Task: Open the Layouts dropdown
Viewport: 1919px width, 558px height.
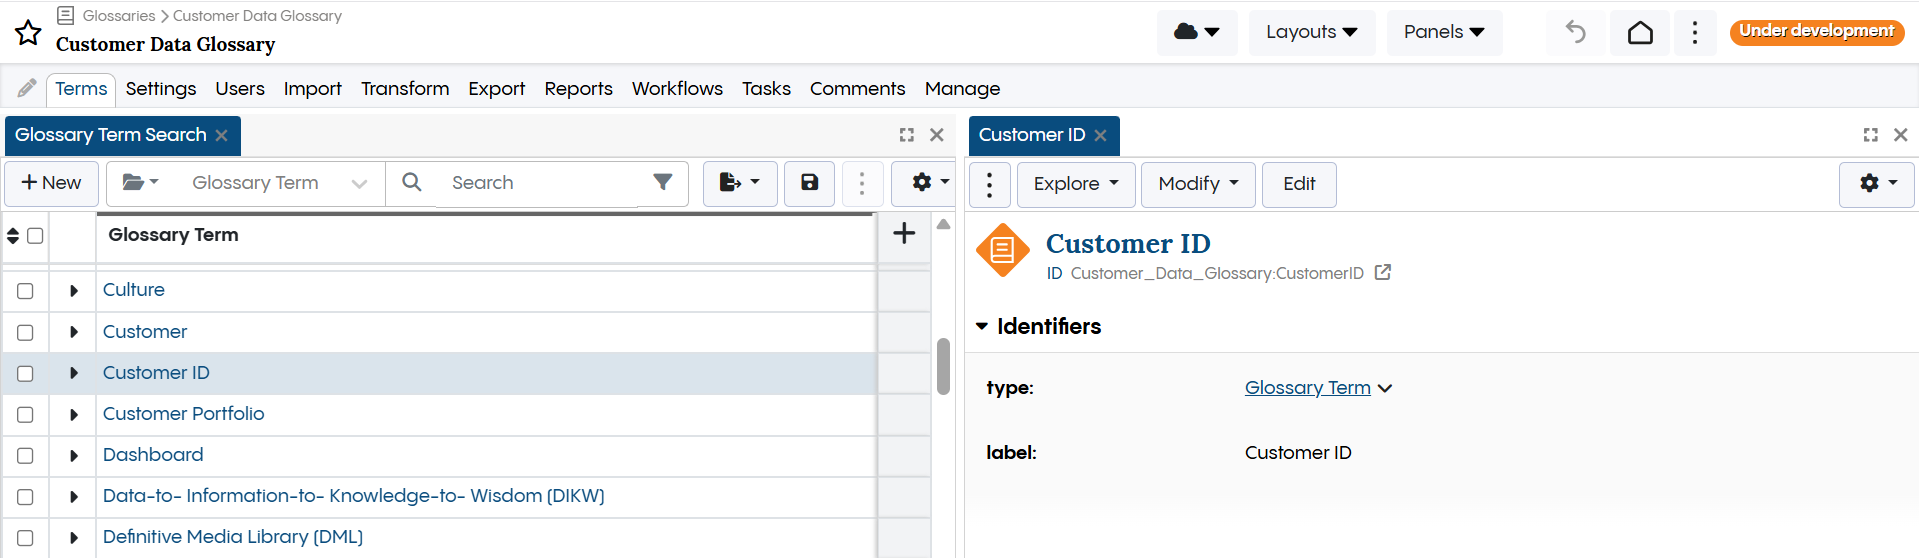Action: 1311,32
